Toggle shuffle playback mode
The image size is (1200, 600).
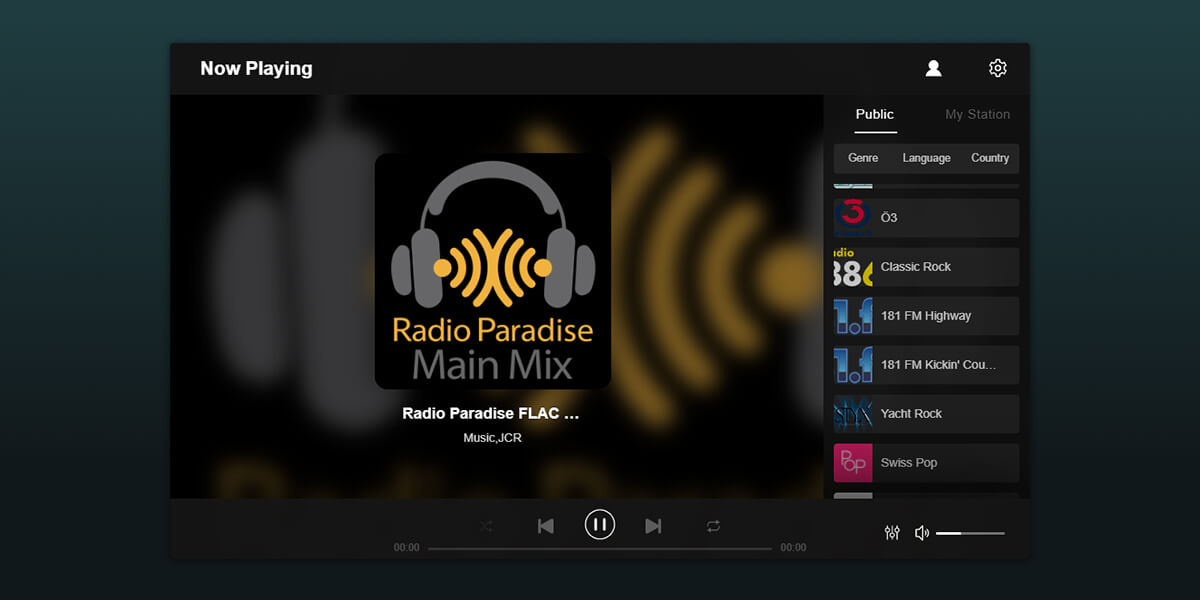click(486, 526)
